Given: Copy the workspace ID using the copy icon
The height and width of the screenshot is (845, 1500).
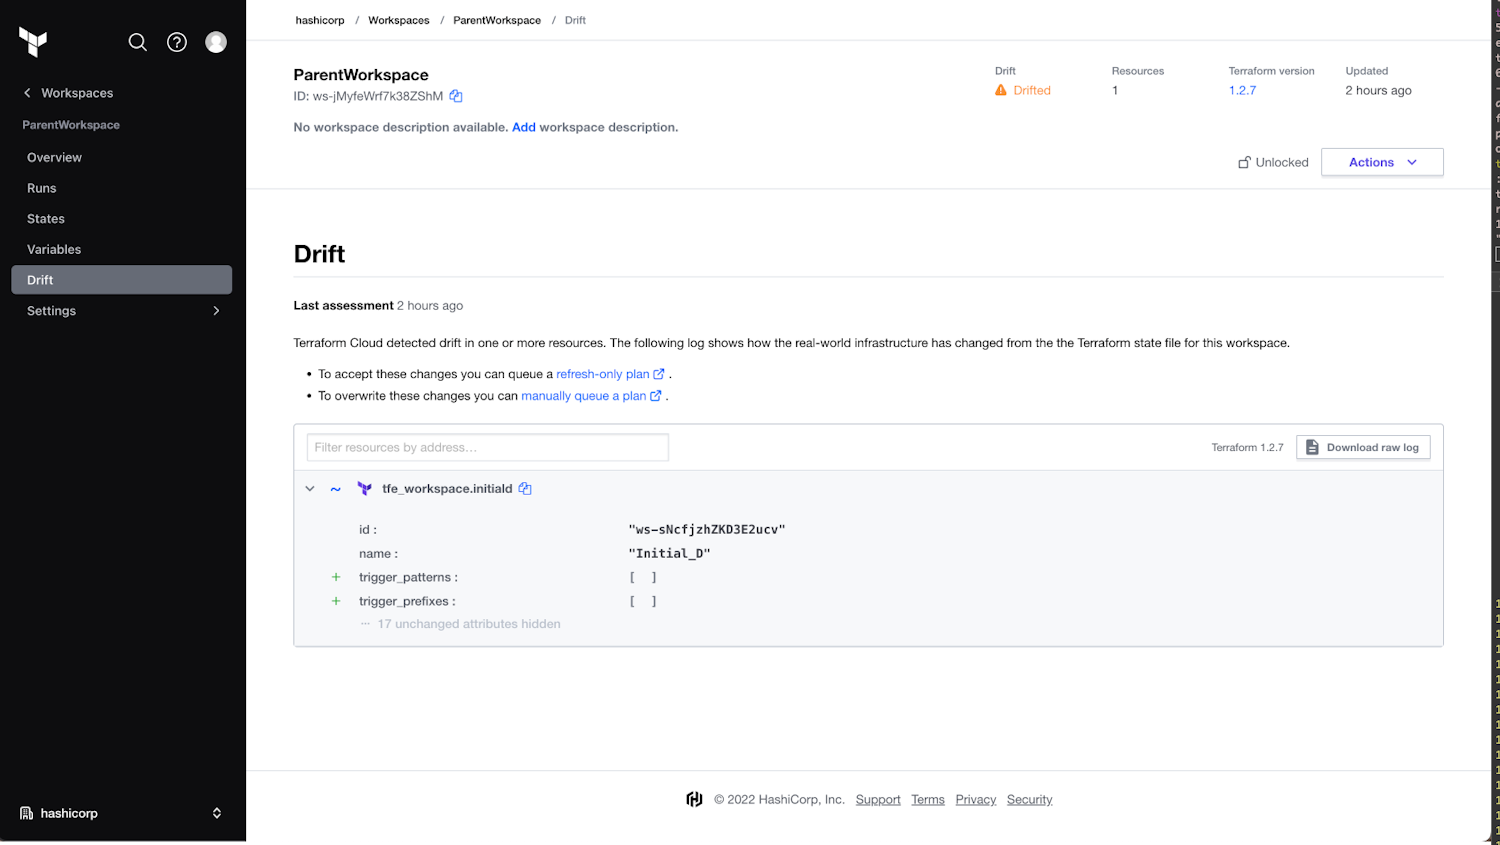Looking at the screenshot, I should pyautogui.click(x=456, y=96).
